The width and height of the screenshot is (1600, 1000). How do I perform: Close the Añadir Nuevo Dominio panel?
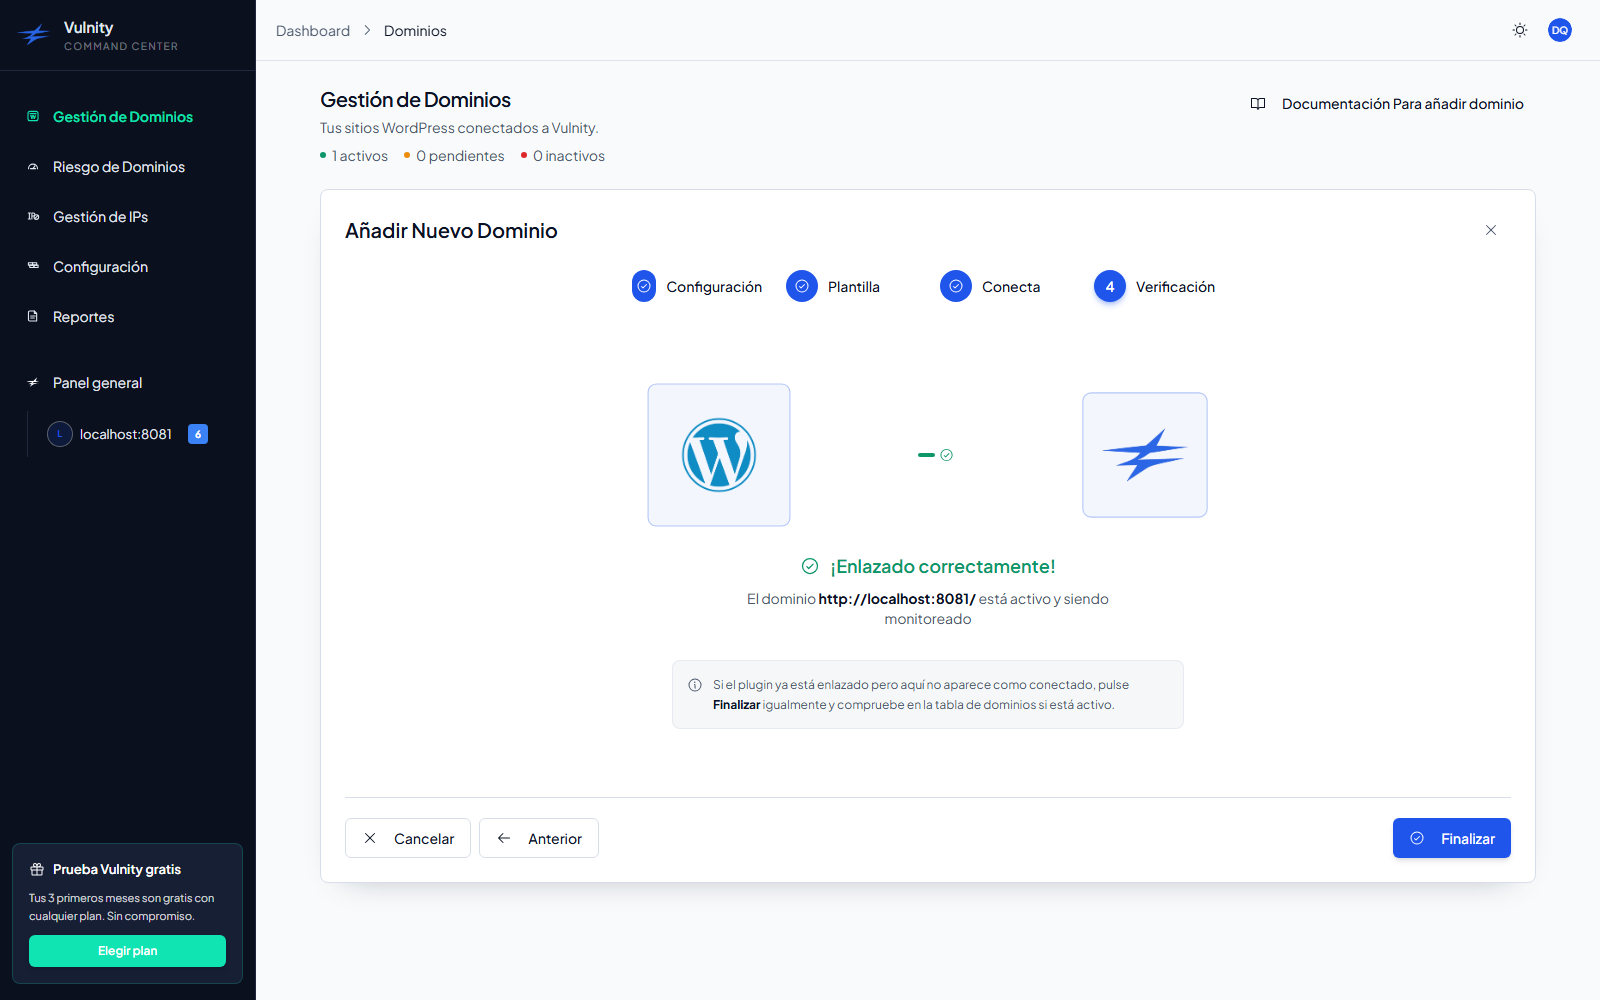click(x=1491, y=230)
